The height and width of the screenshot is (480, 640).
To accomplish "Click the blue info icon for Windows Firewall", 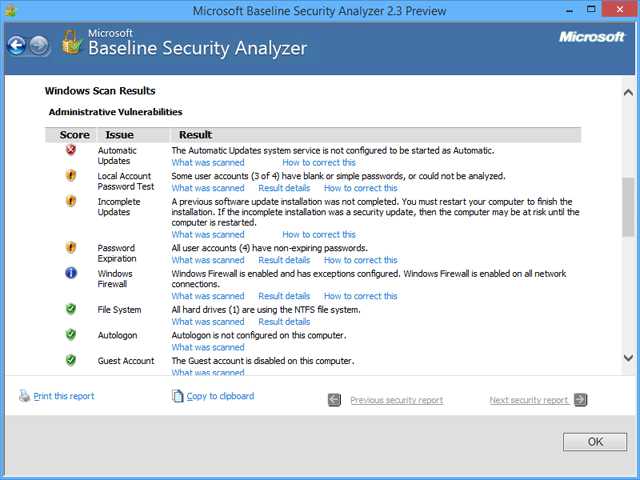I will pyautogui.click(x=71, y=273).
